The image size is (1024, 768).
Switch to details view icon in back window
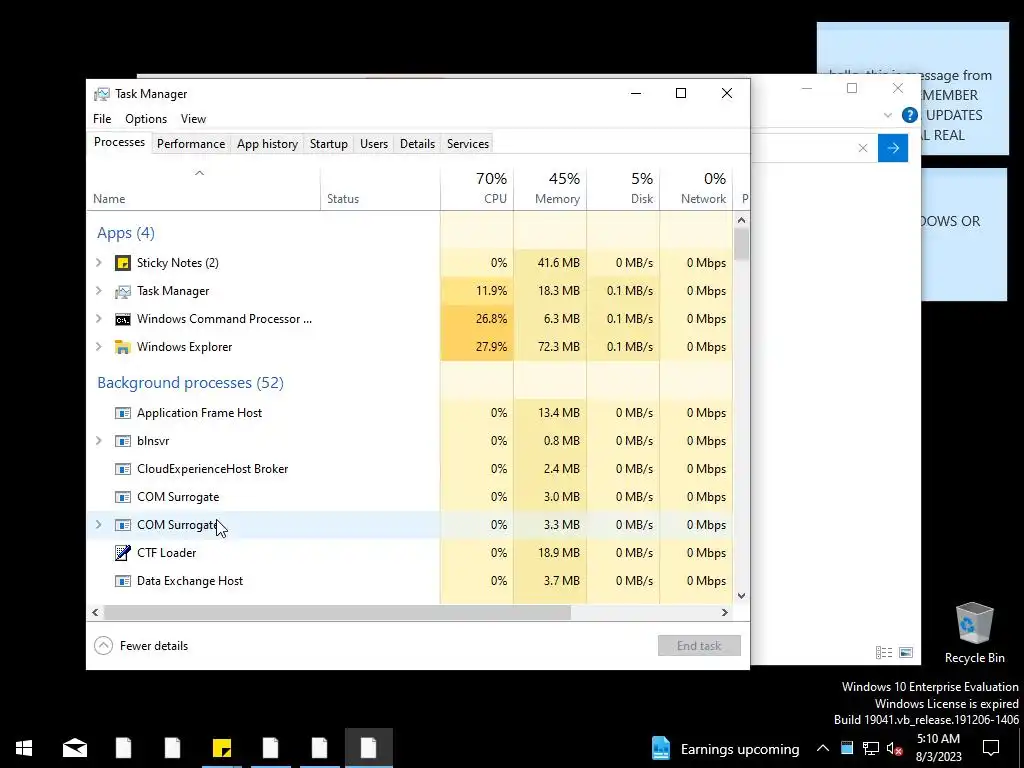pos(884,652)
